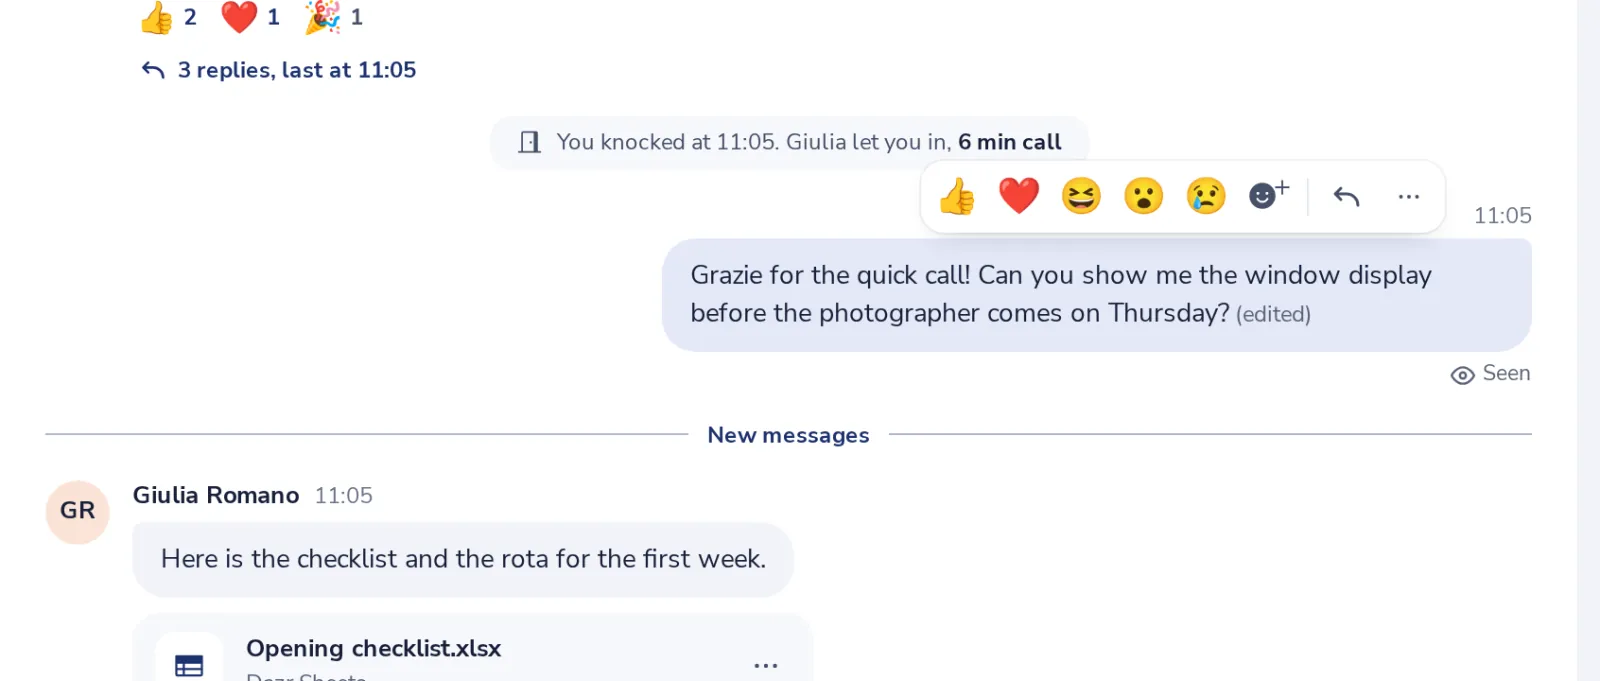Open more options in message hover toolbar
The image size is (1600, 681).
pyautogui.click(x=1409, y=197)
